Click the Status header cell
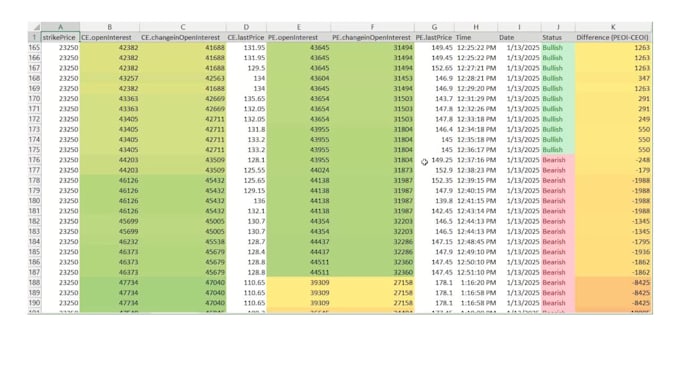Viewport: 680px width, 383px height. click(558, 37)
